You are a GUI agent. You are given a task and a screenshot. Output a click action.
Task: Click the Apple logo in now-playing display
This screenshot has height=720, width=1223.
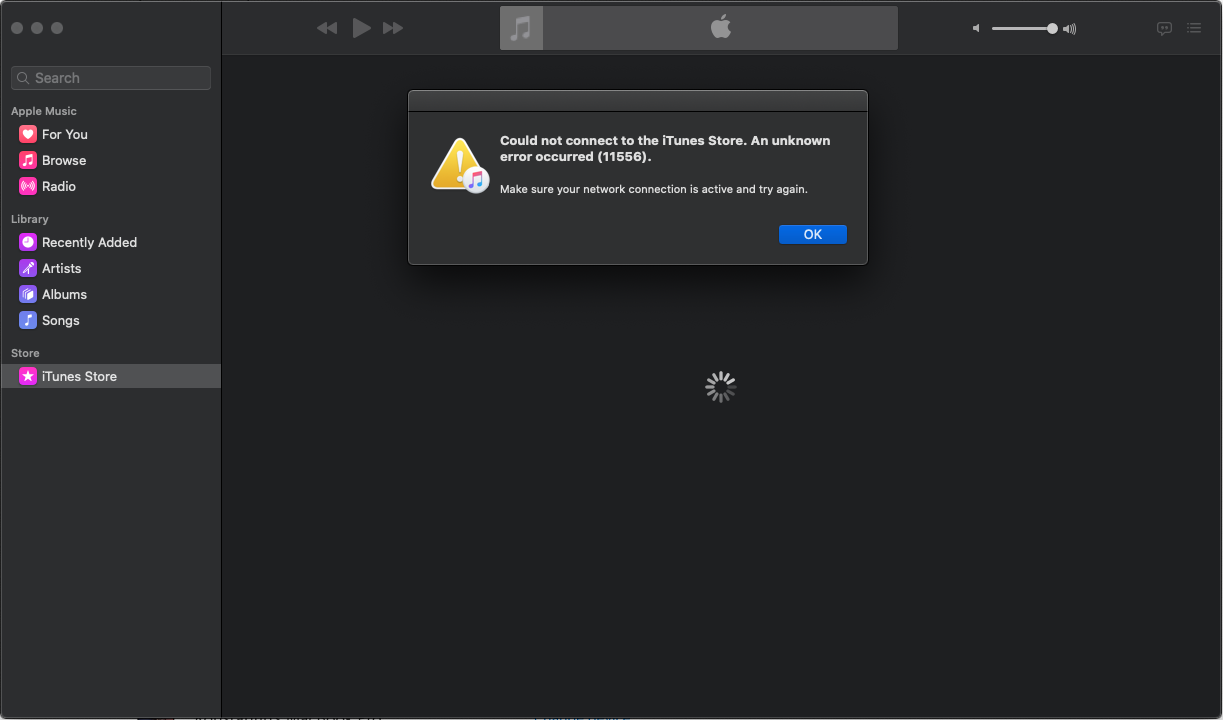[x=721, y=27]
